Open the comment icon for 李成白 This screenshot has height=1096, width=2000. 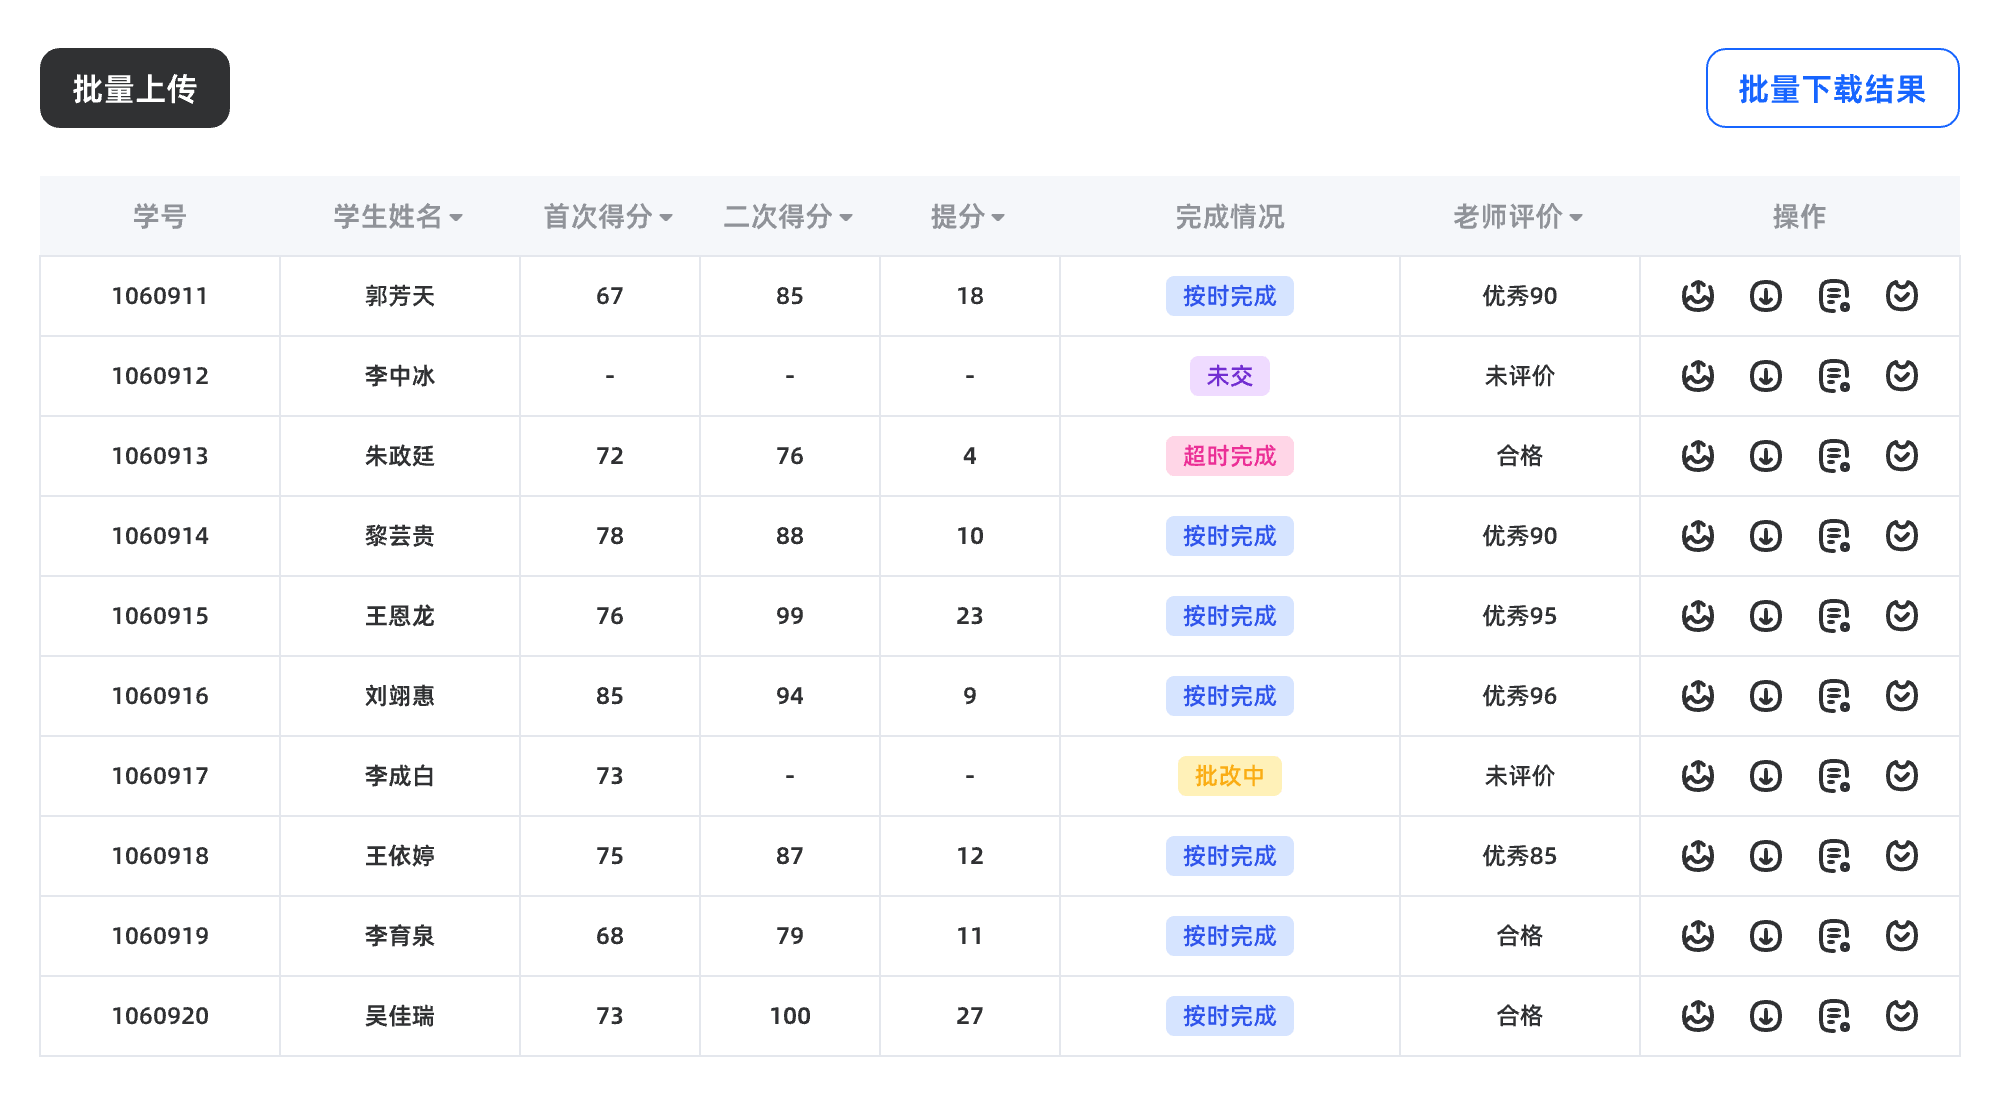pos(1834,776)
